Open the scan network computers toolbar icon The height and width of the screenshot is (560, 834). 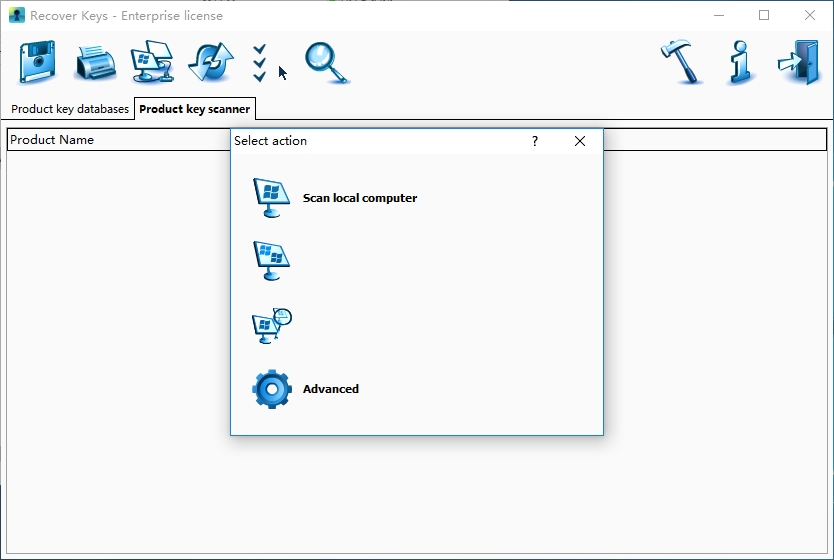[x=152, y=62]
